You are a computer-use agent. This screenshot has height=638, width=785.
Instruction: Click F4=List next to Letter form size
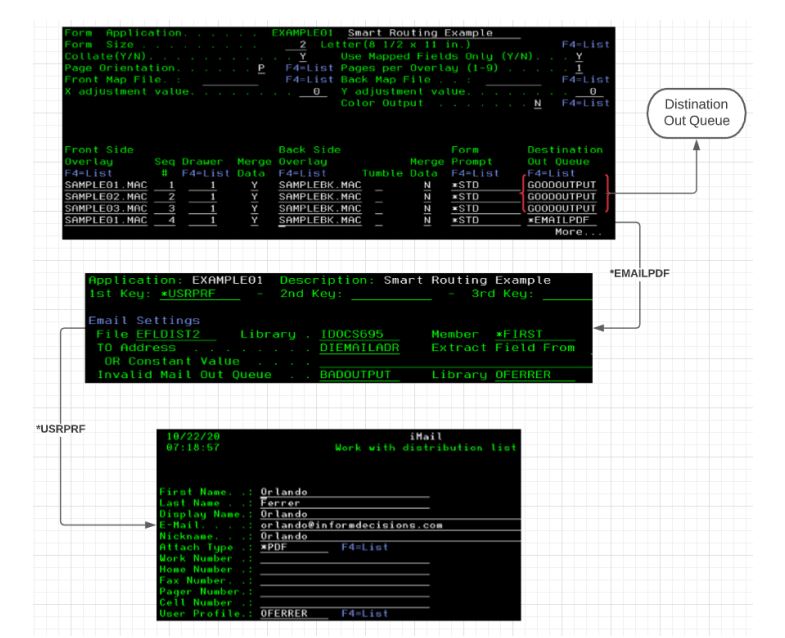586,45
